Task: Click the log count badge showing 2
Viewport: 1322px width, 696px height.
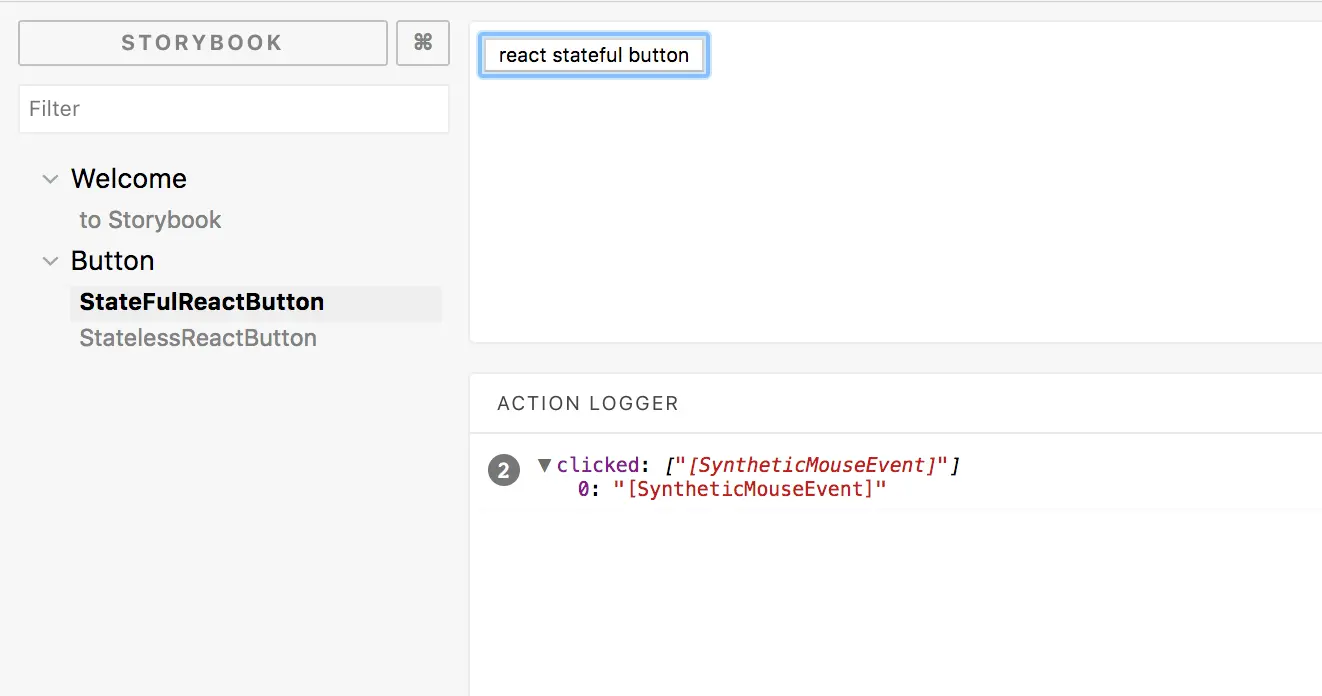Action: point(504,470)
